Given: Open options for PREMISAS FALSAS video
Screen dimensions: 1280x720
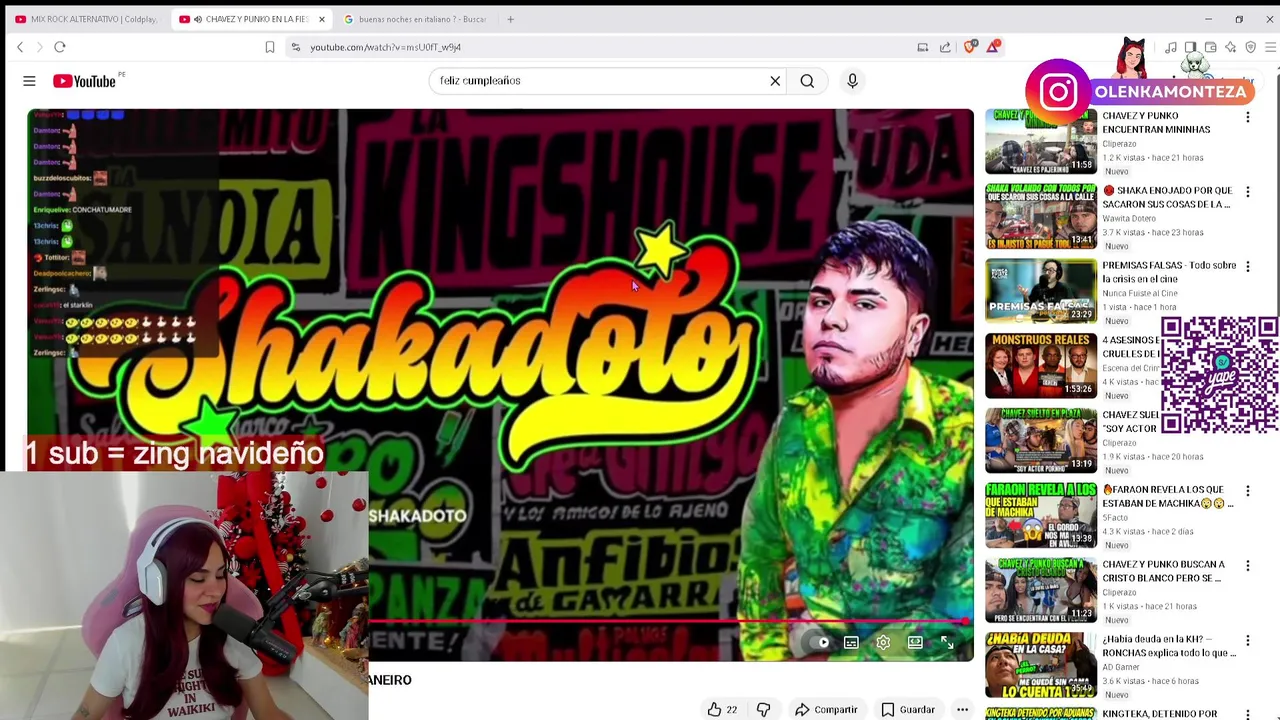Looking at the screenshot, I should [1247, 266].
